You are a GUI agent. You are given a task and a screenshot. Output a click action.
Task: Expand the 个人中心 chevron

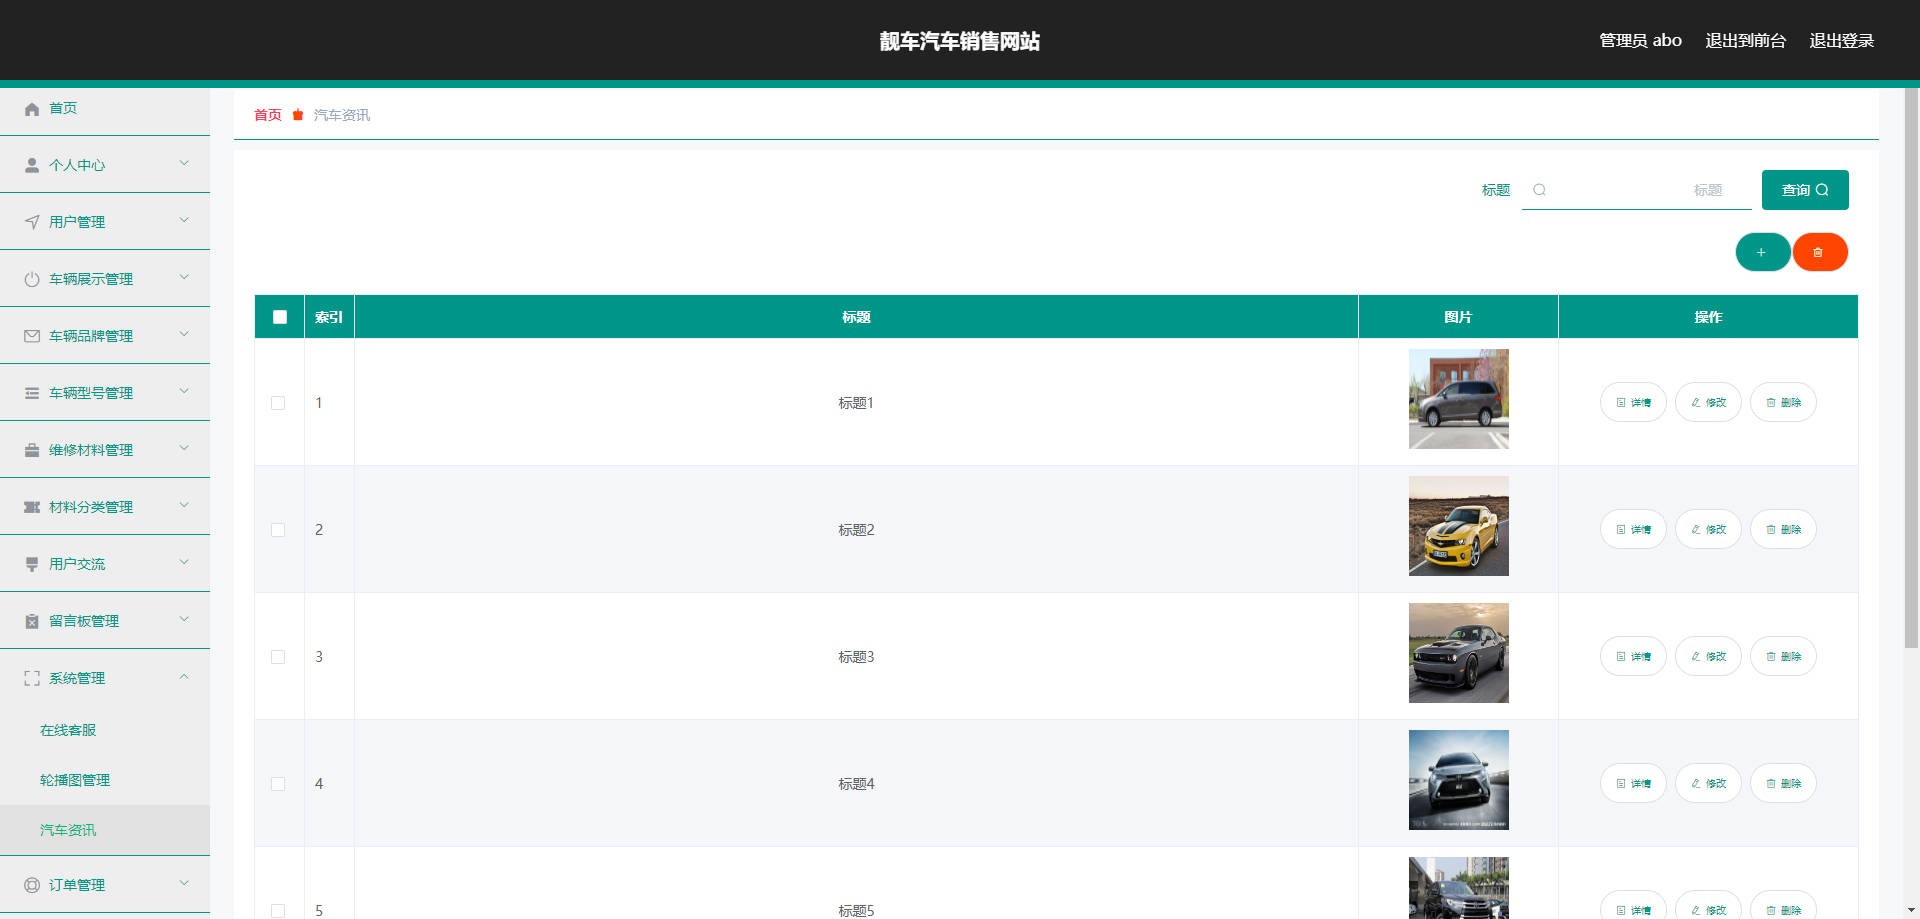coord(184,163)
